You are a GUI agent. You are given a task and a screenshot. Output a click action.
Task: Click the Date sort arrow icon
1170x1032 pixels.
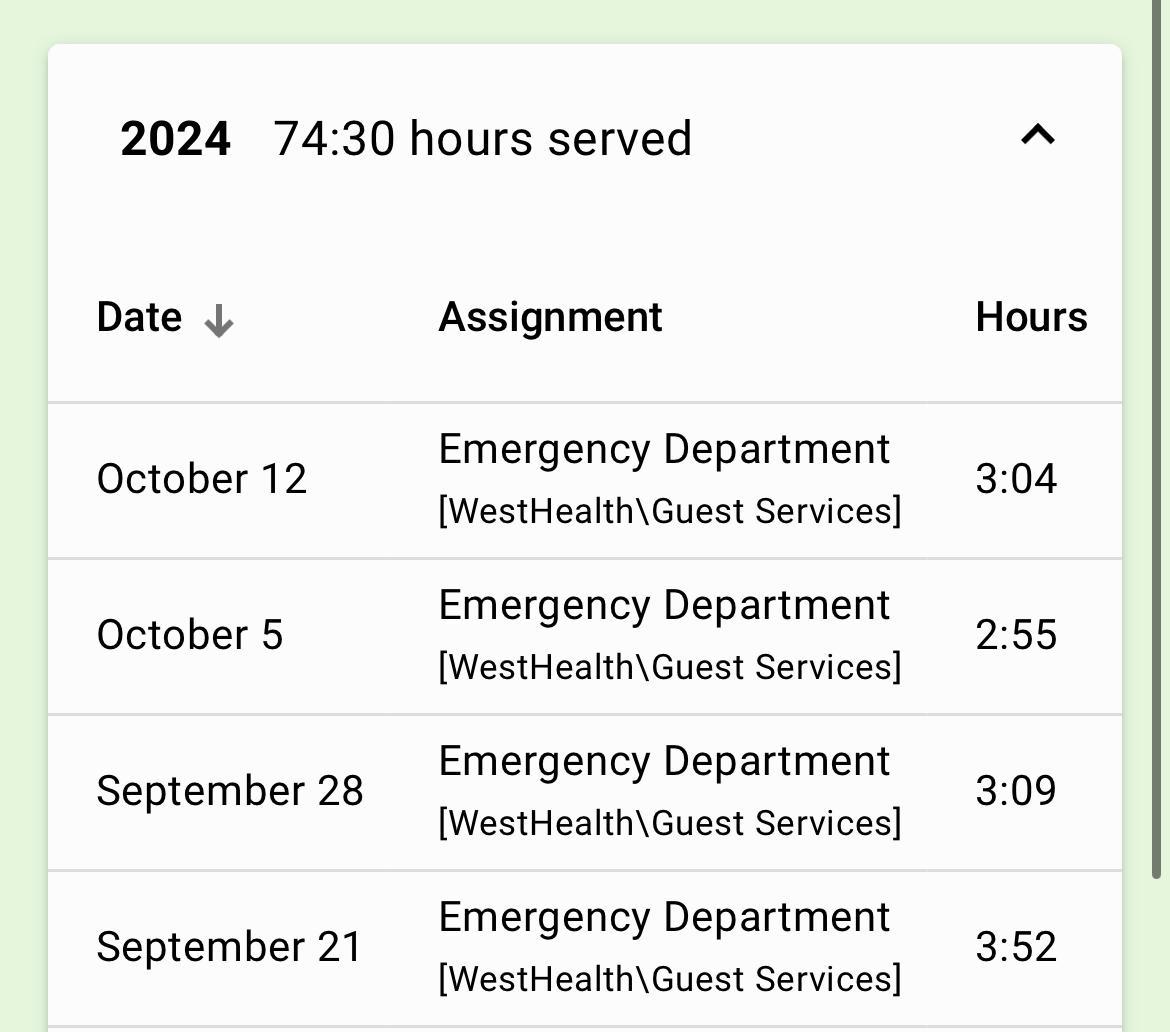[218, 321]
